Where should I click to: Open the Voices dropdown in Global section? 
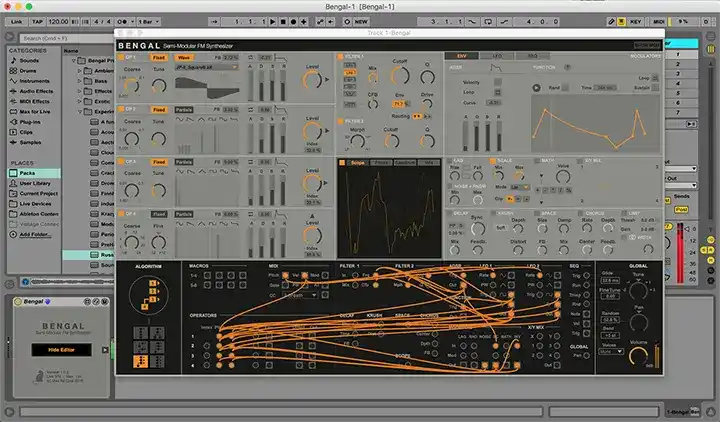click(x=611, y=352)
